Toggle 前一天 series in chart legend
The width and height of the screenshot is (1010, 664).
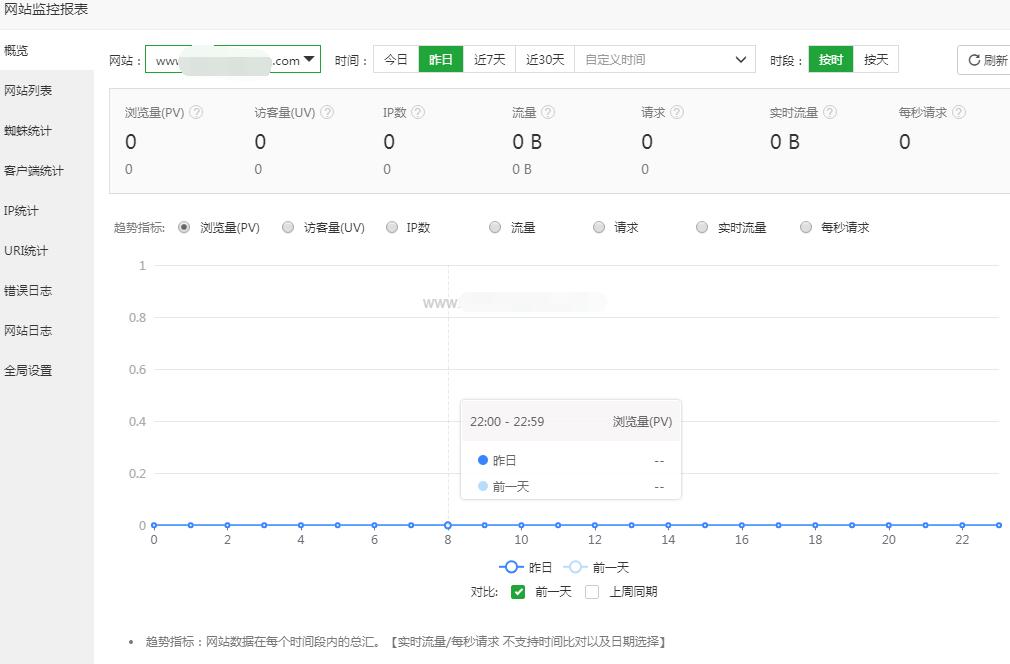click(x=596, y=567)
